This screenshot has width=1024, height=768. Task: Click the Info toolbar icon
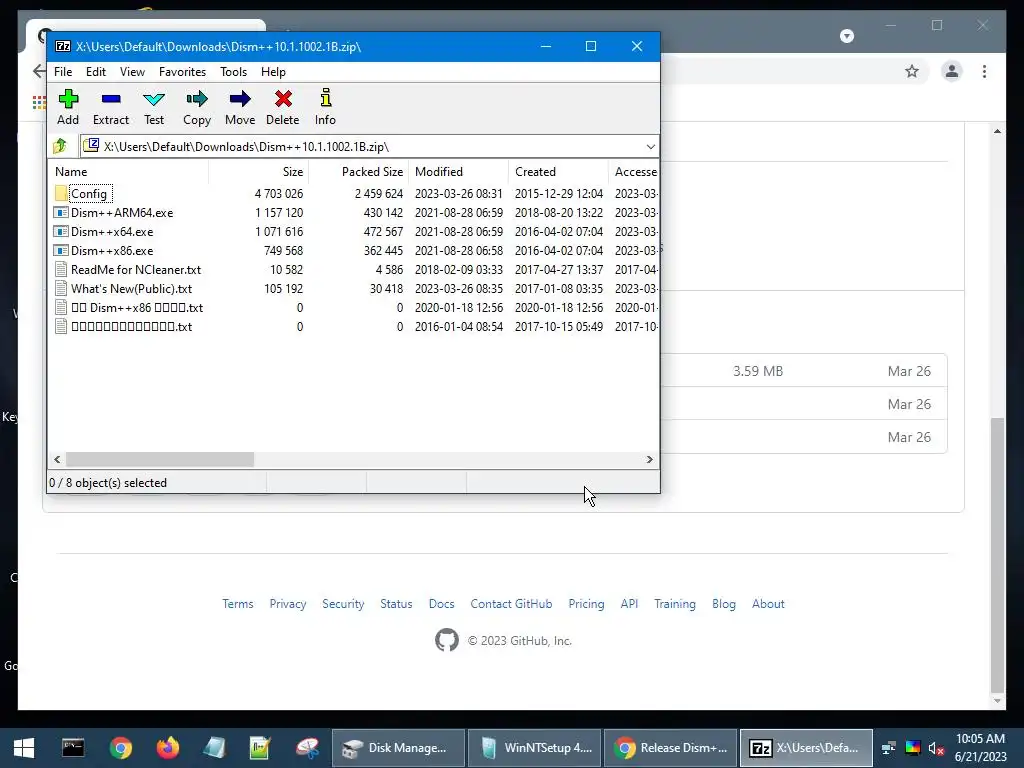pos(325,98)
